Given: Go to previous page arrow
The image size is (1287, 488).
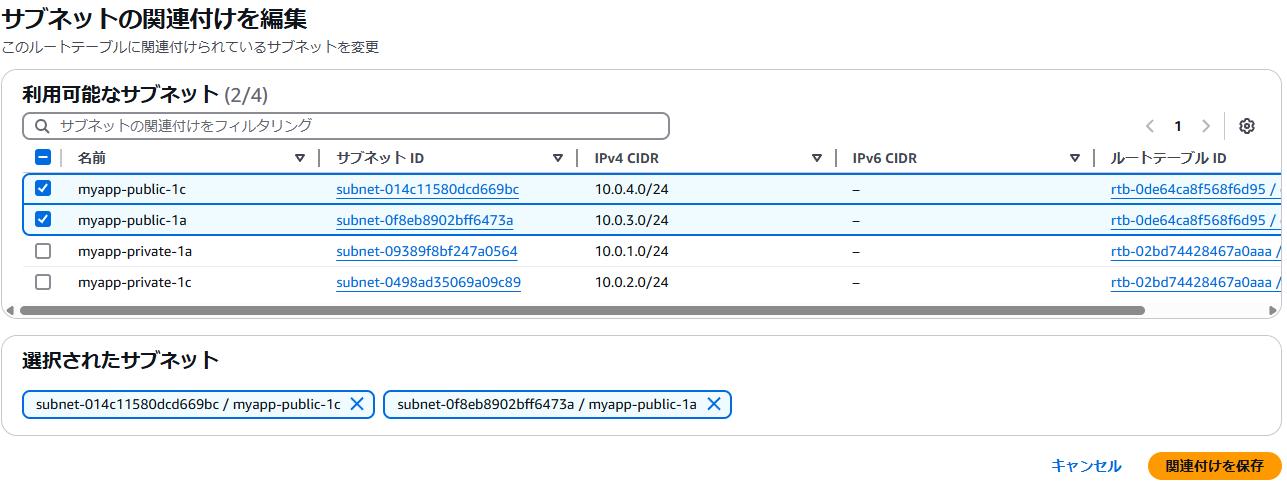Looking at the screenshot, I should click(x=1150, y=126).
